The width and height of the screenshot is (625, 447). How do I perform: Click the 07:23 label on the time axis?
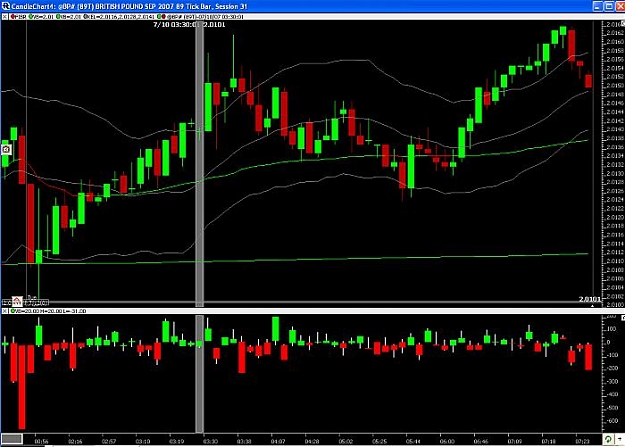pyautogui.click(x=582, y=441)
